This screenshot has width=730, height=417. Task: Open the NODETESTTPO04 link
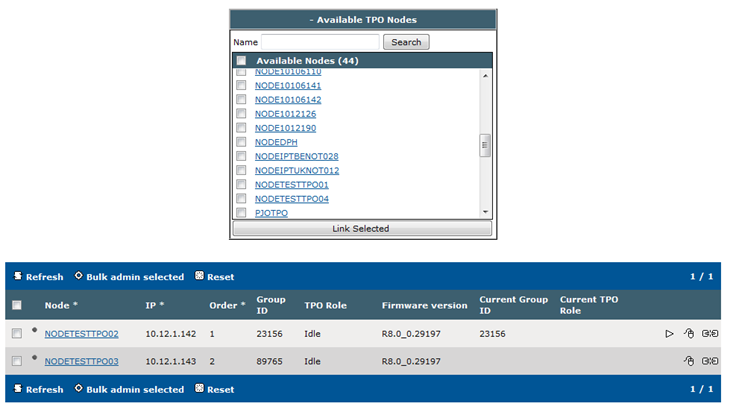point(291,199)
